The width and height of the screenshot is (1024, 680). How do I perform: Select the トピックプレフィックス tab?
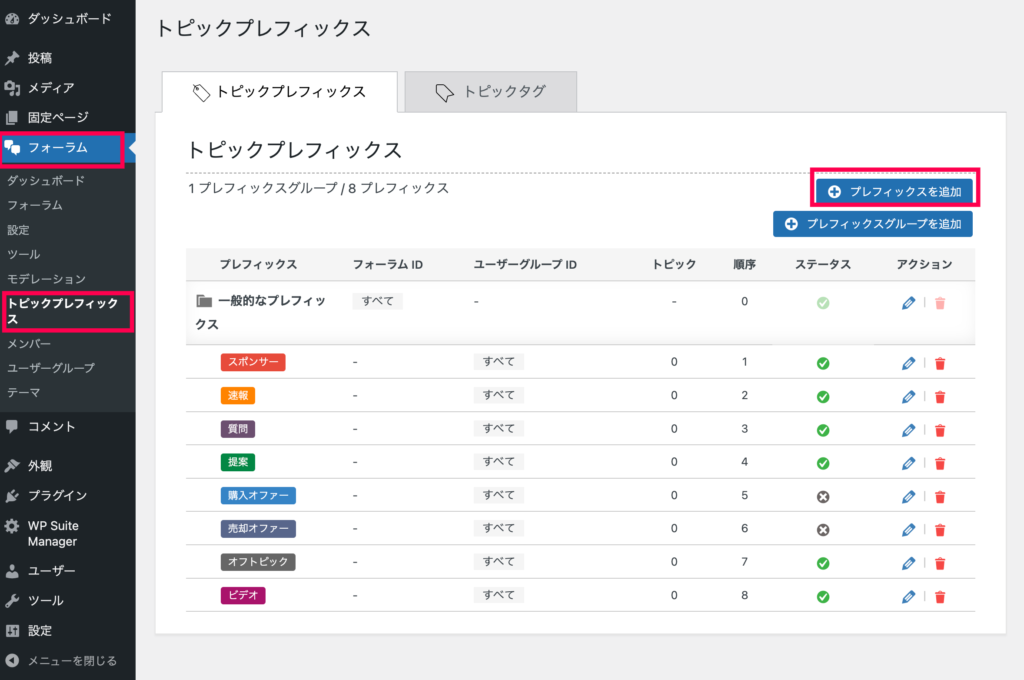coord(280,91)
